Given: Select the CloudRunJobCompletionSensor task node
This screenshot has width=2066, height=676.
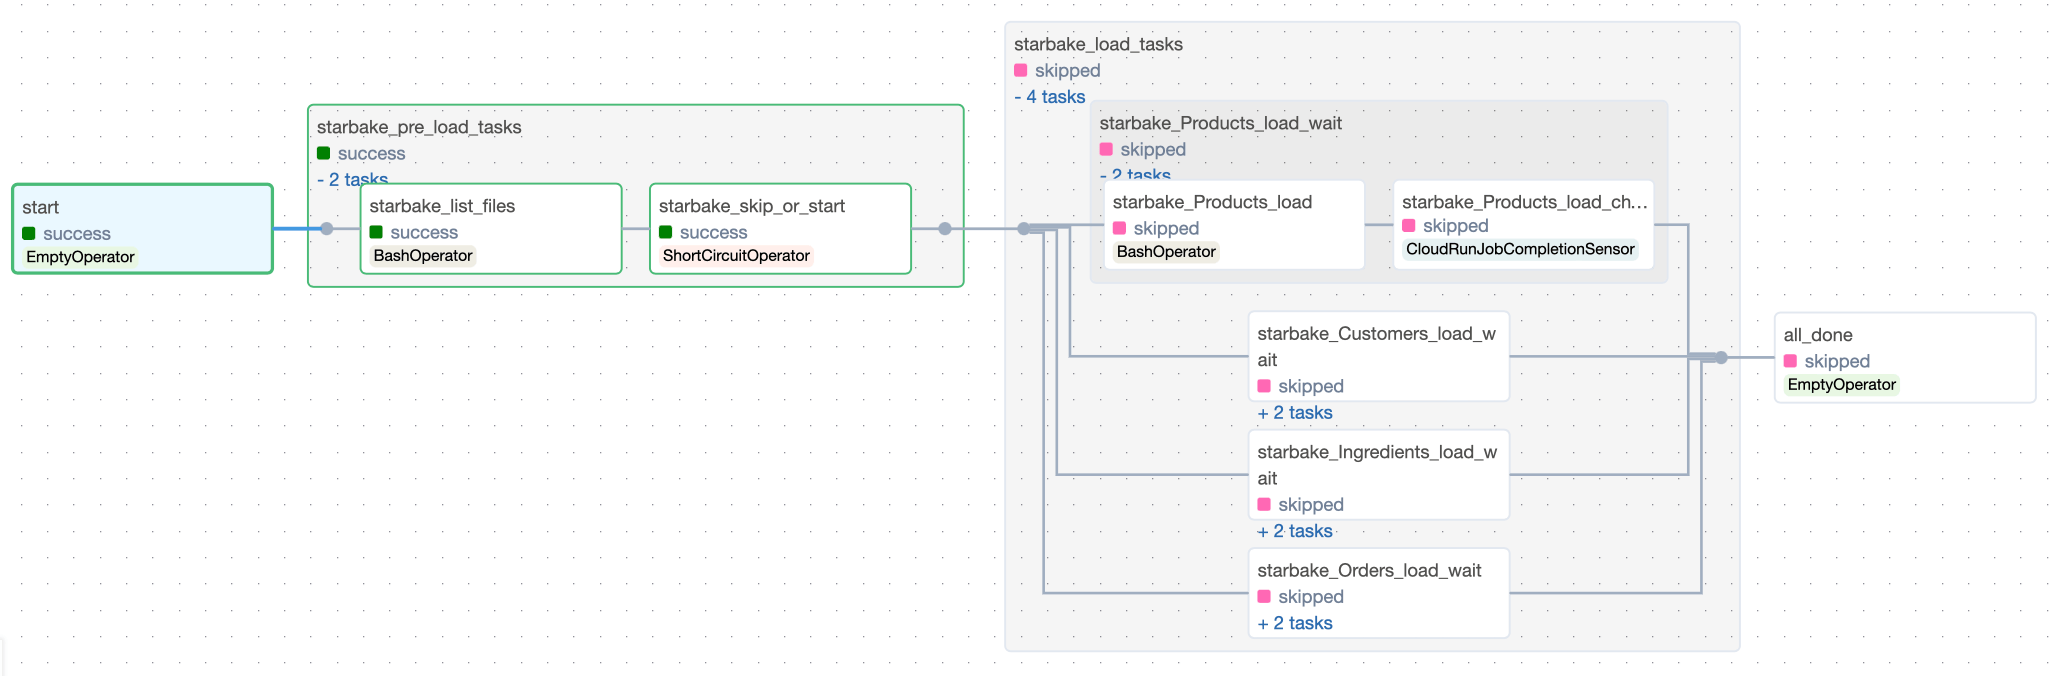Looking at the screenshot, I should tap(1523, 225).
